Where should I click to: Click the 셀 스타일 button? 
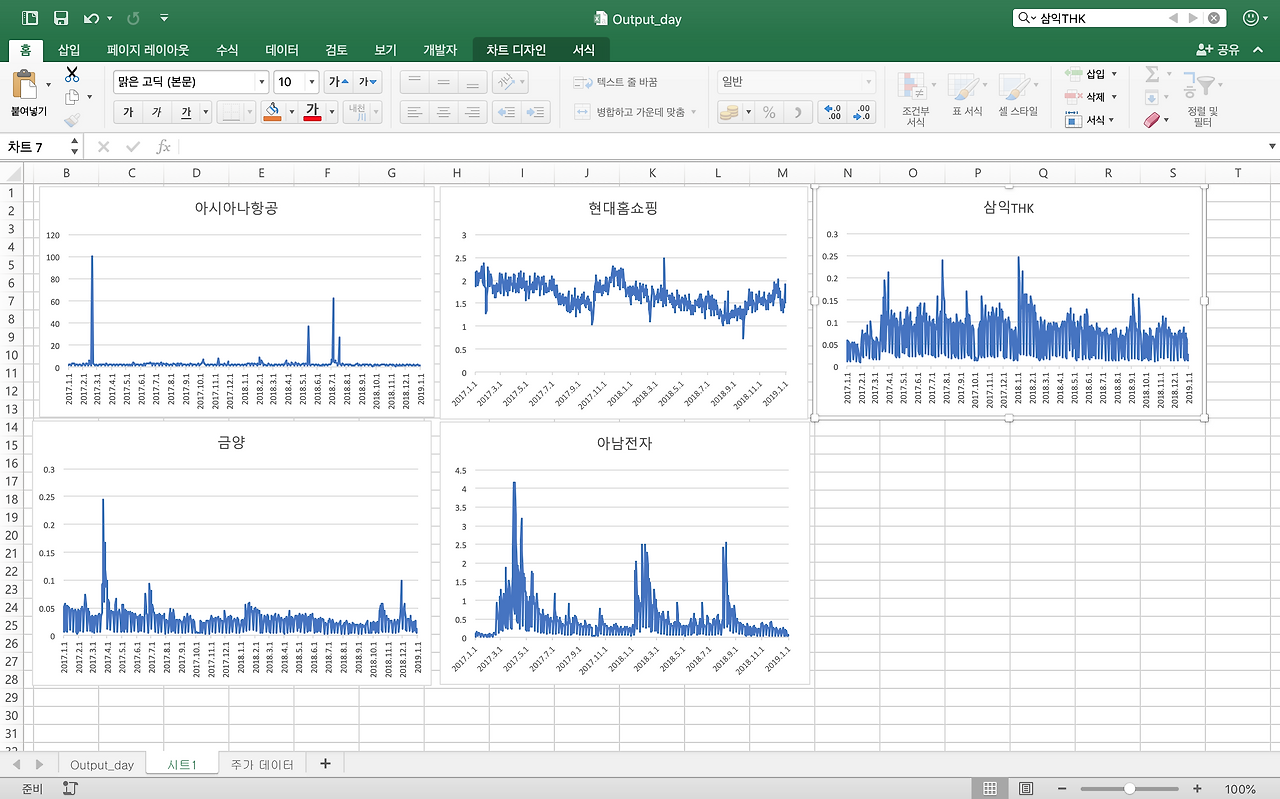tap(1018, 95)
